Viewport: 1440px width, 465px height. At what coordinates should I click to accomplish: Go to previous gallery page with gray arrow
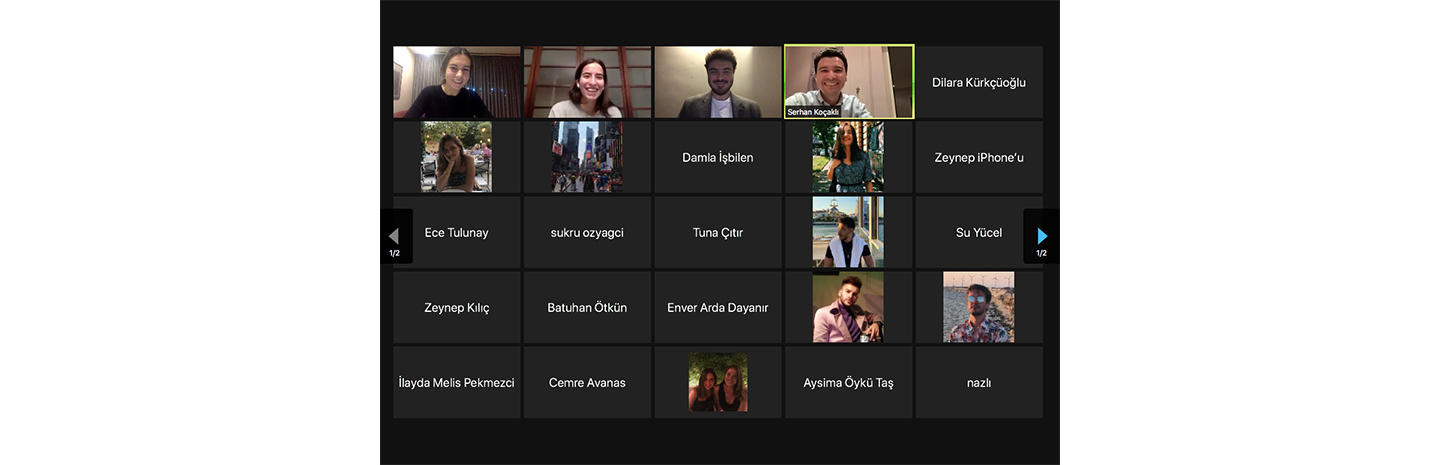point(395,236)
